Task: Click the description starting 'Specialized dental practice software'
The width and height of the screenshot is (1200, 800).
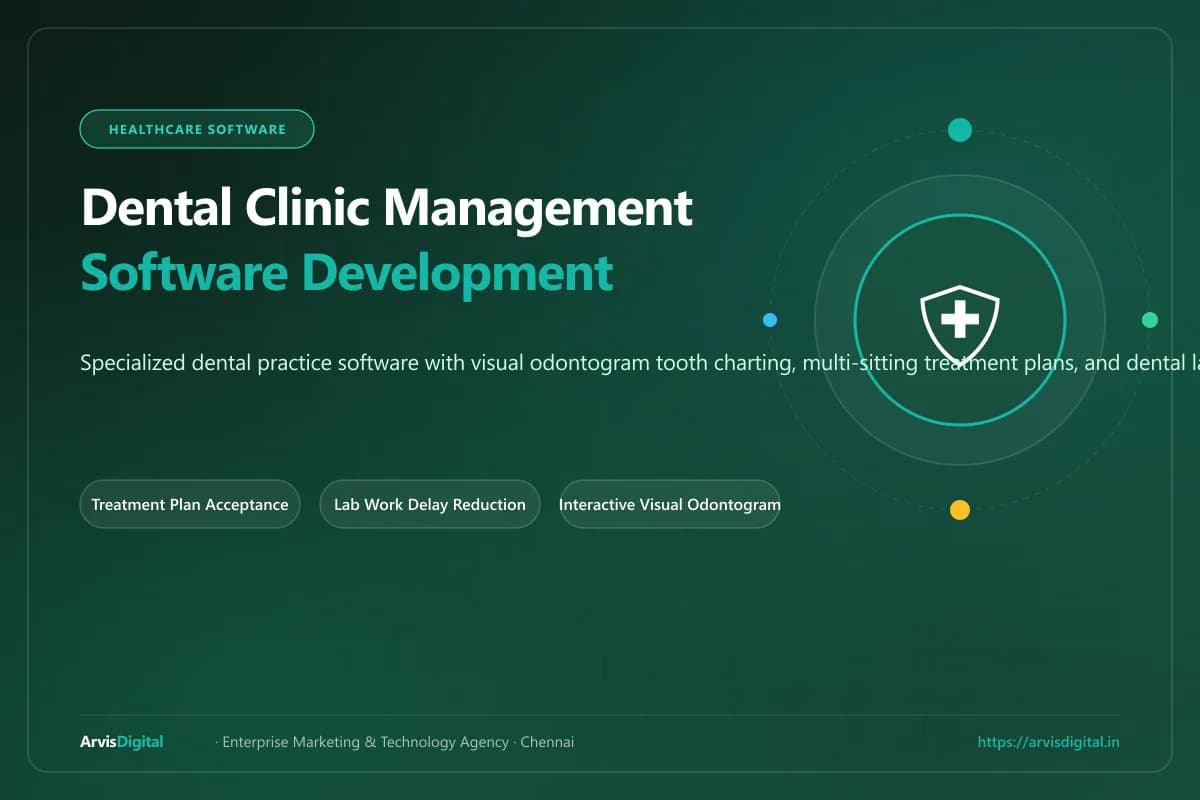Action: (640, 362)
